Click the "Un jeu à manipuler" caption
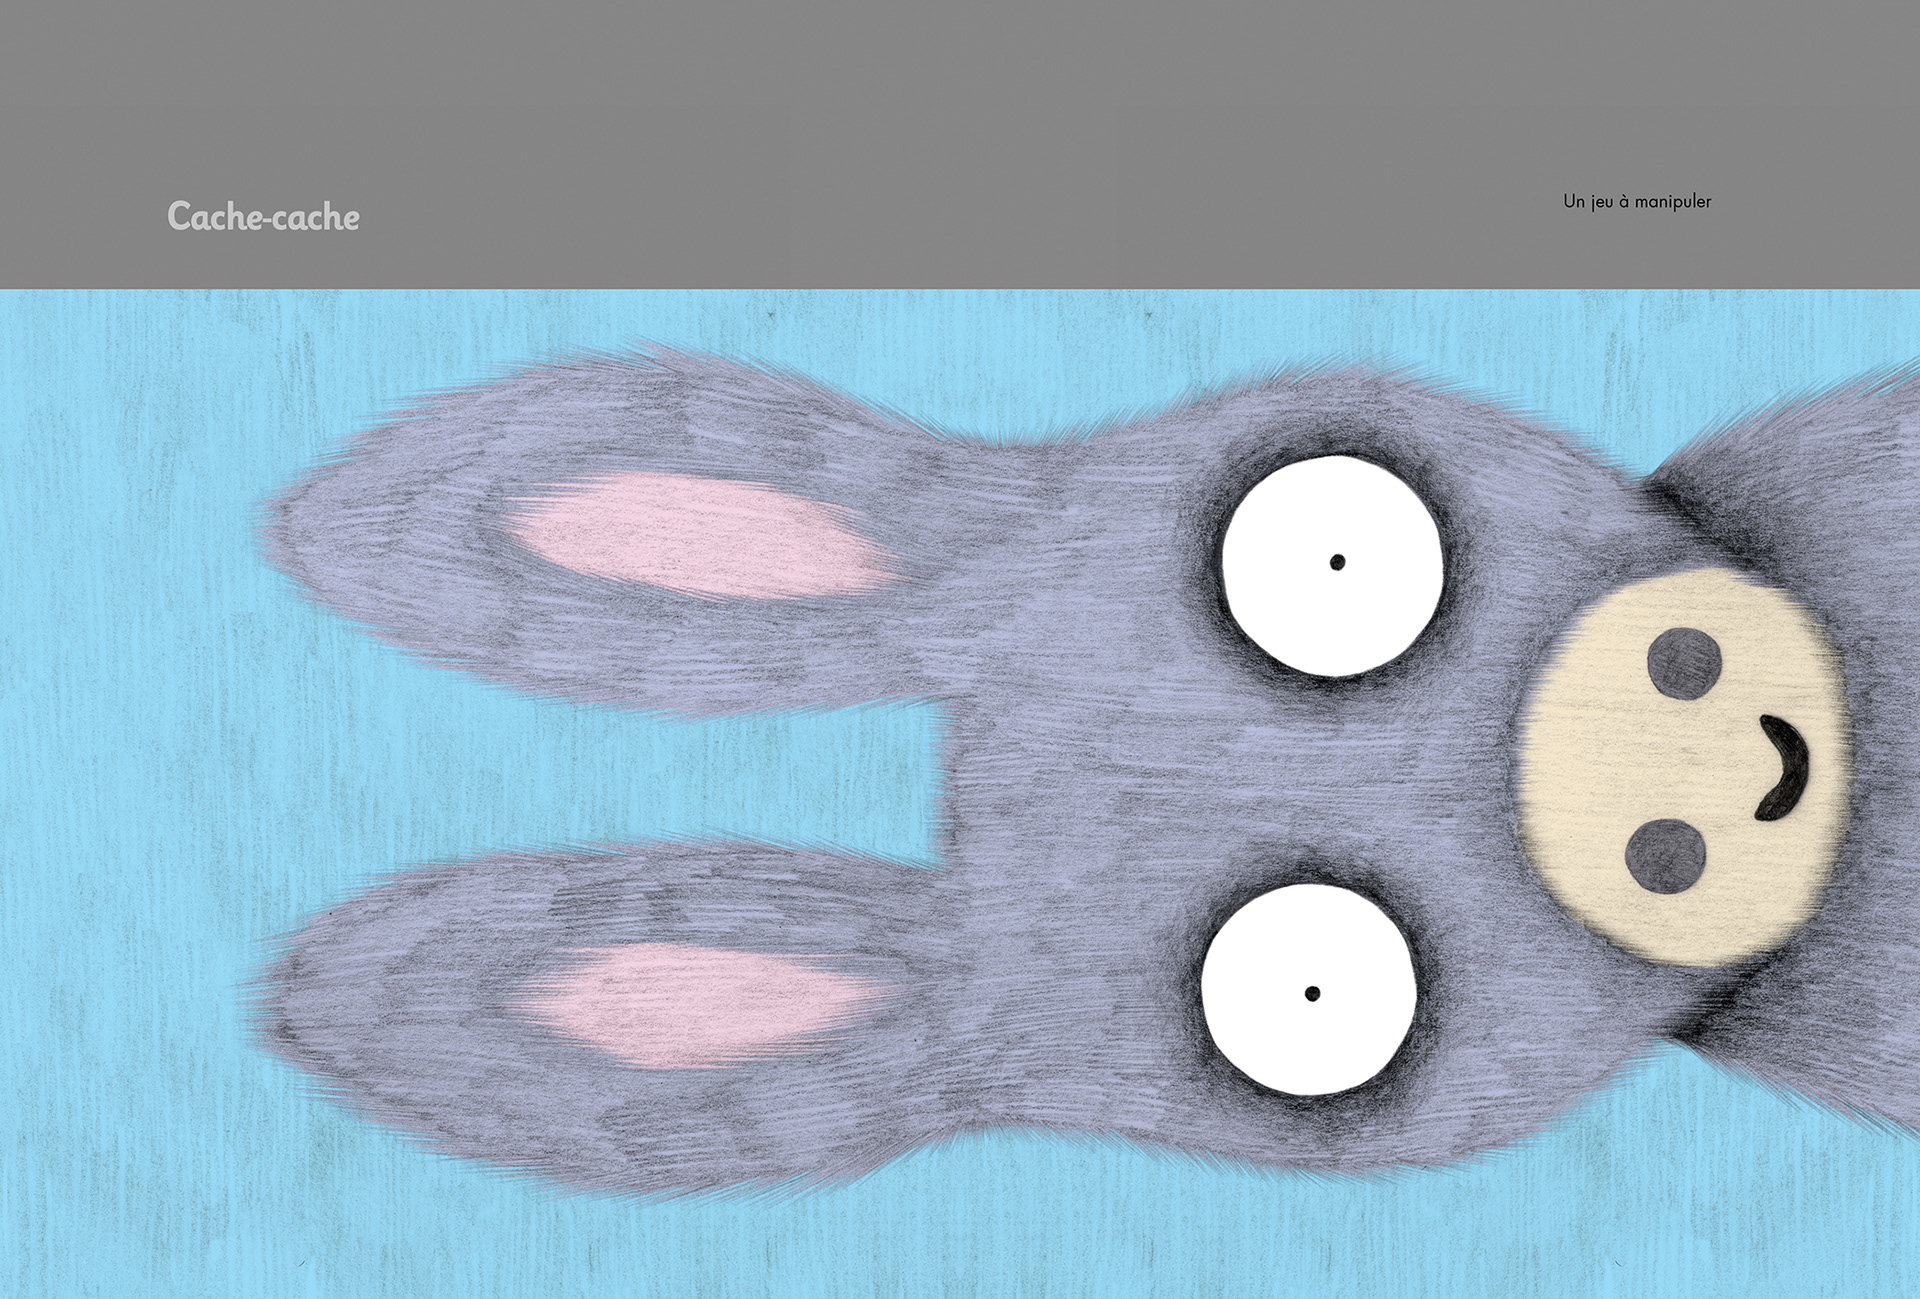Image resolution: width=1920 pixels, height=1299 pixels. click(x=1636, y=201)
